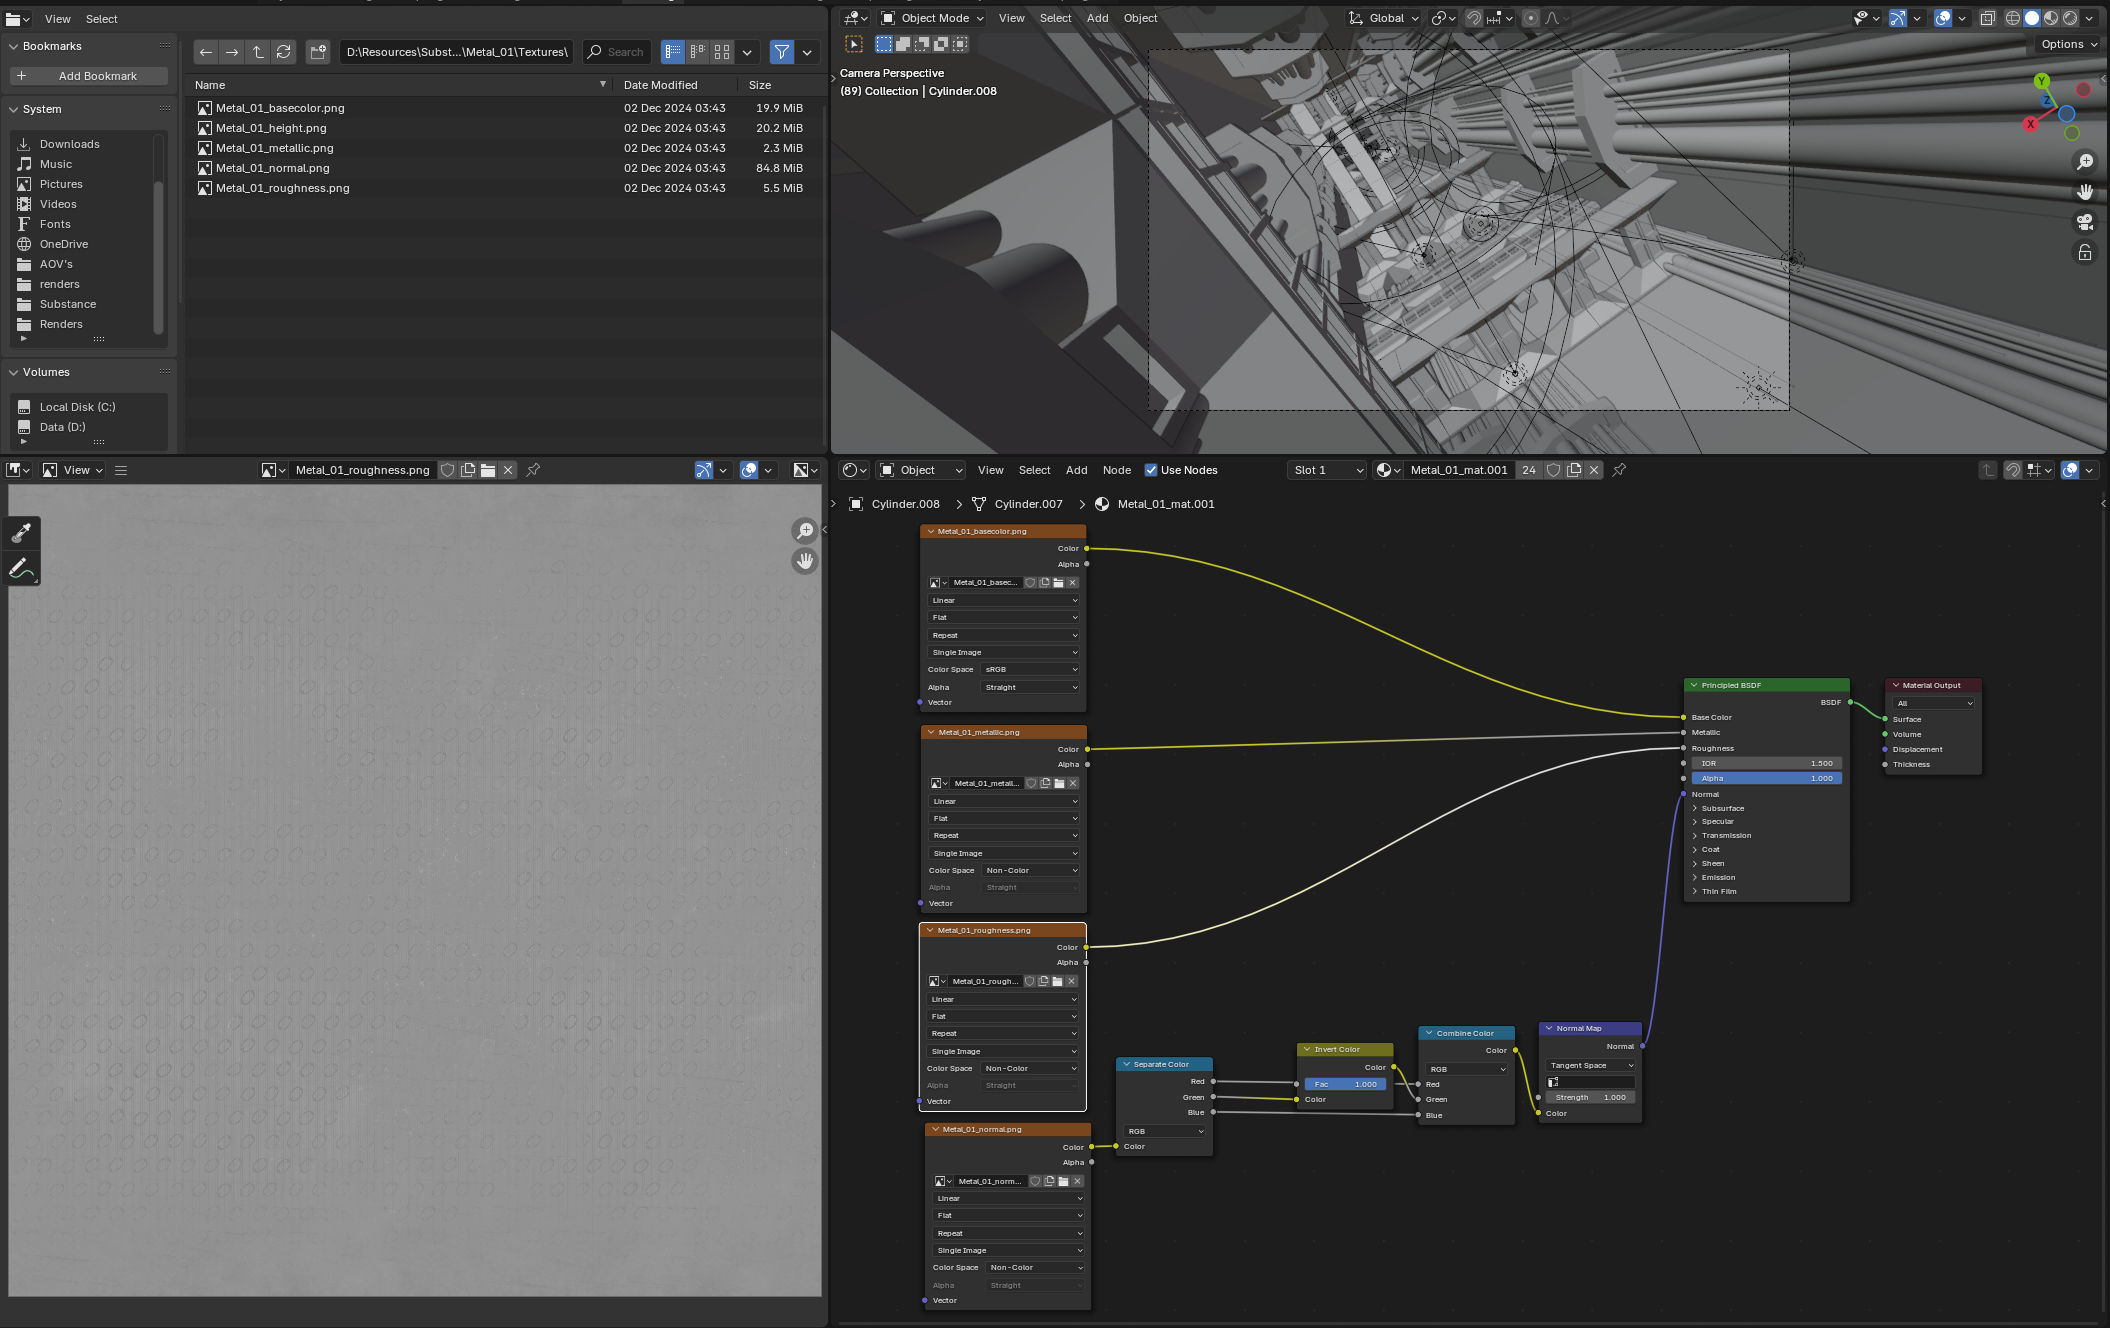Open the Node menu in shader editor
Image resolution: width=2110 pixels, height=1328 pixels.
(1117, 470)
